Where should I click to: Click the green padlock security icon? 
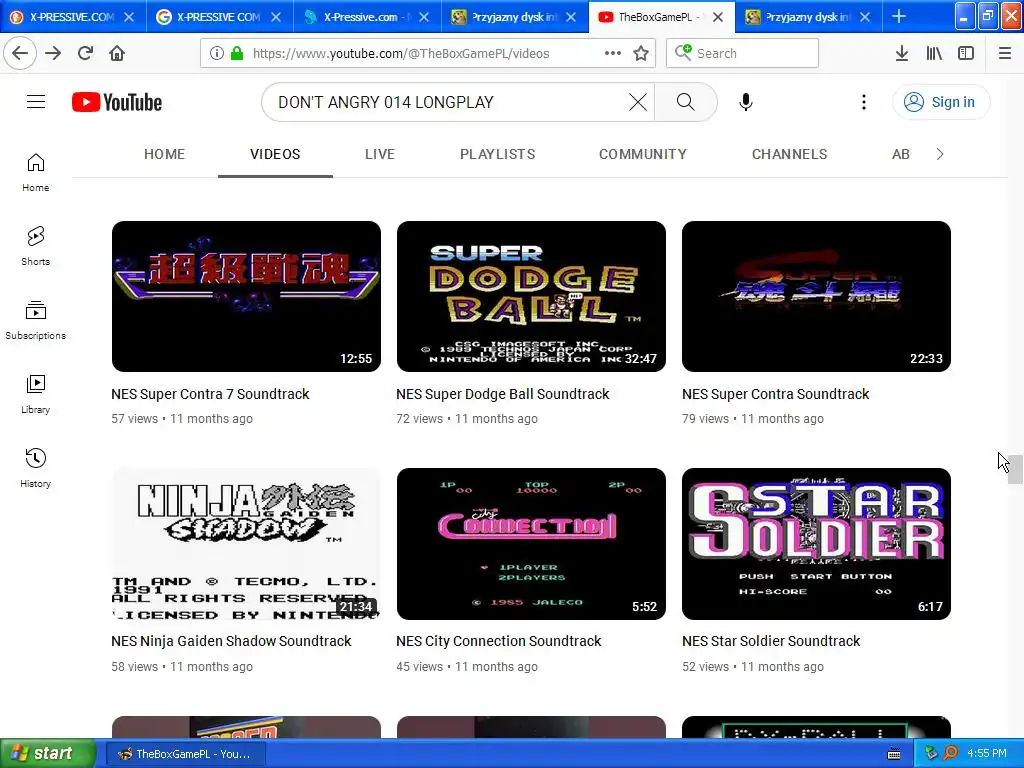(237, 54)
